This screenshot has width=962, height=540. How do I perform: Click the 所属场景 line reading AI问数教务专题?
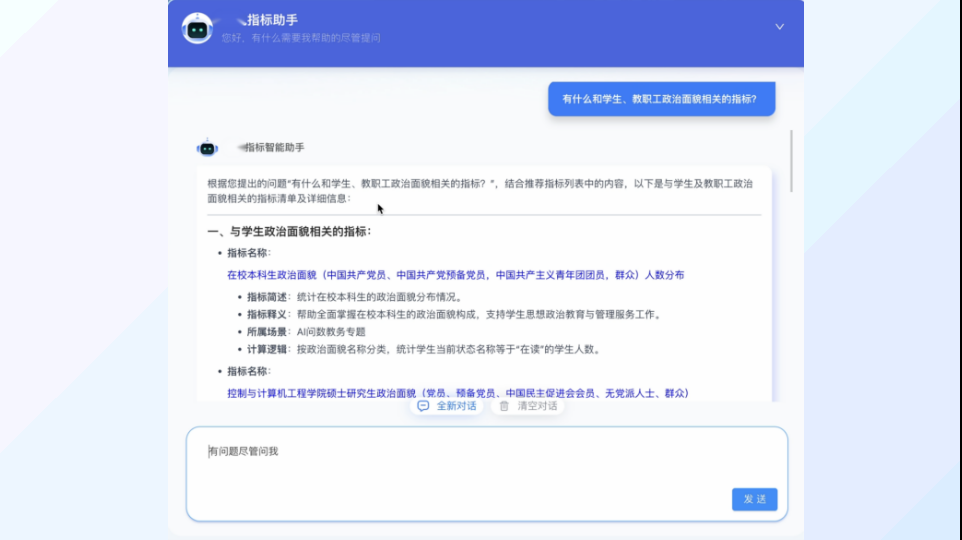coord(306,332)
